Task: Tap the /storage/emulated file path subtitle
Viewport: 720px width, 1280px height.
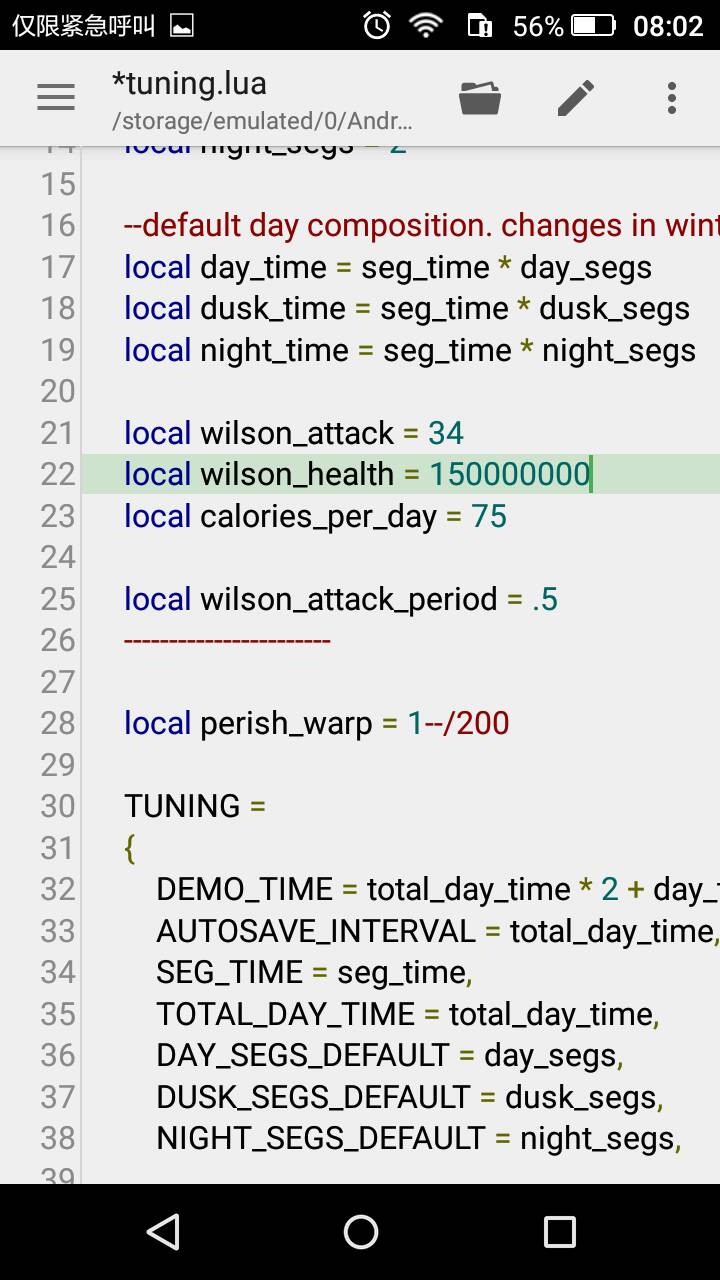Action: coord(262,122)
